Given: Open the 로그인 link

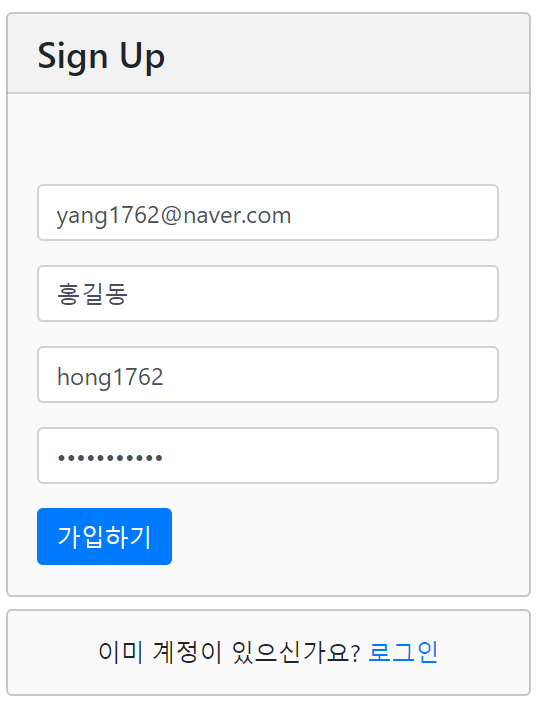Looking at the screenshot, I should (x=403, y=652).
